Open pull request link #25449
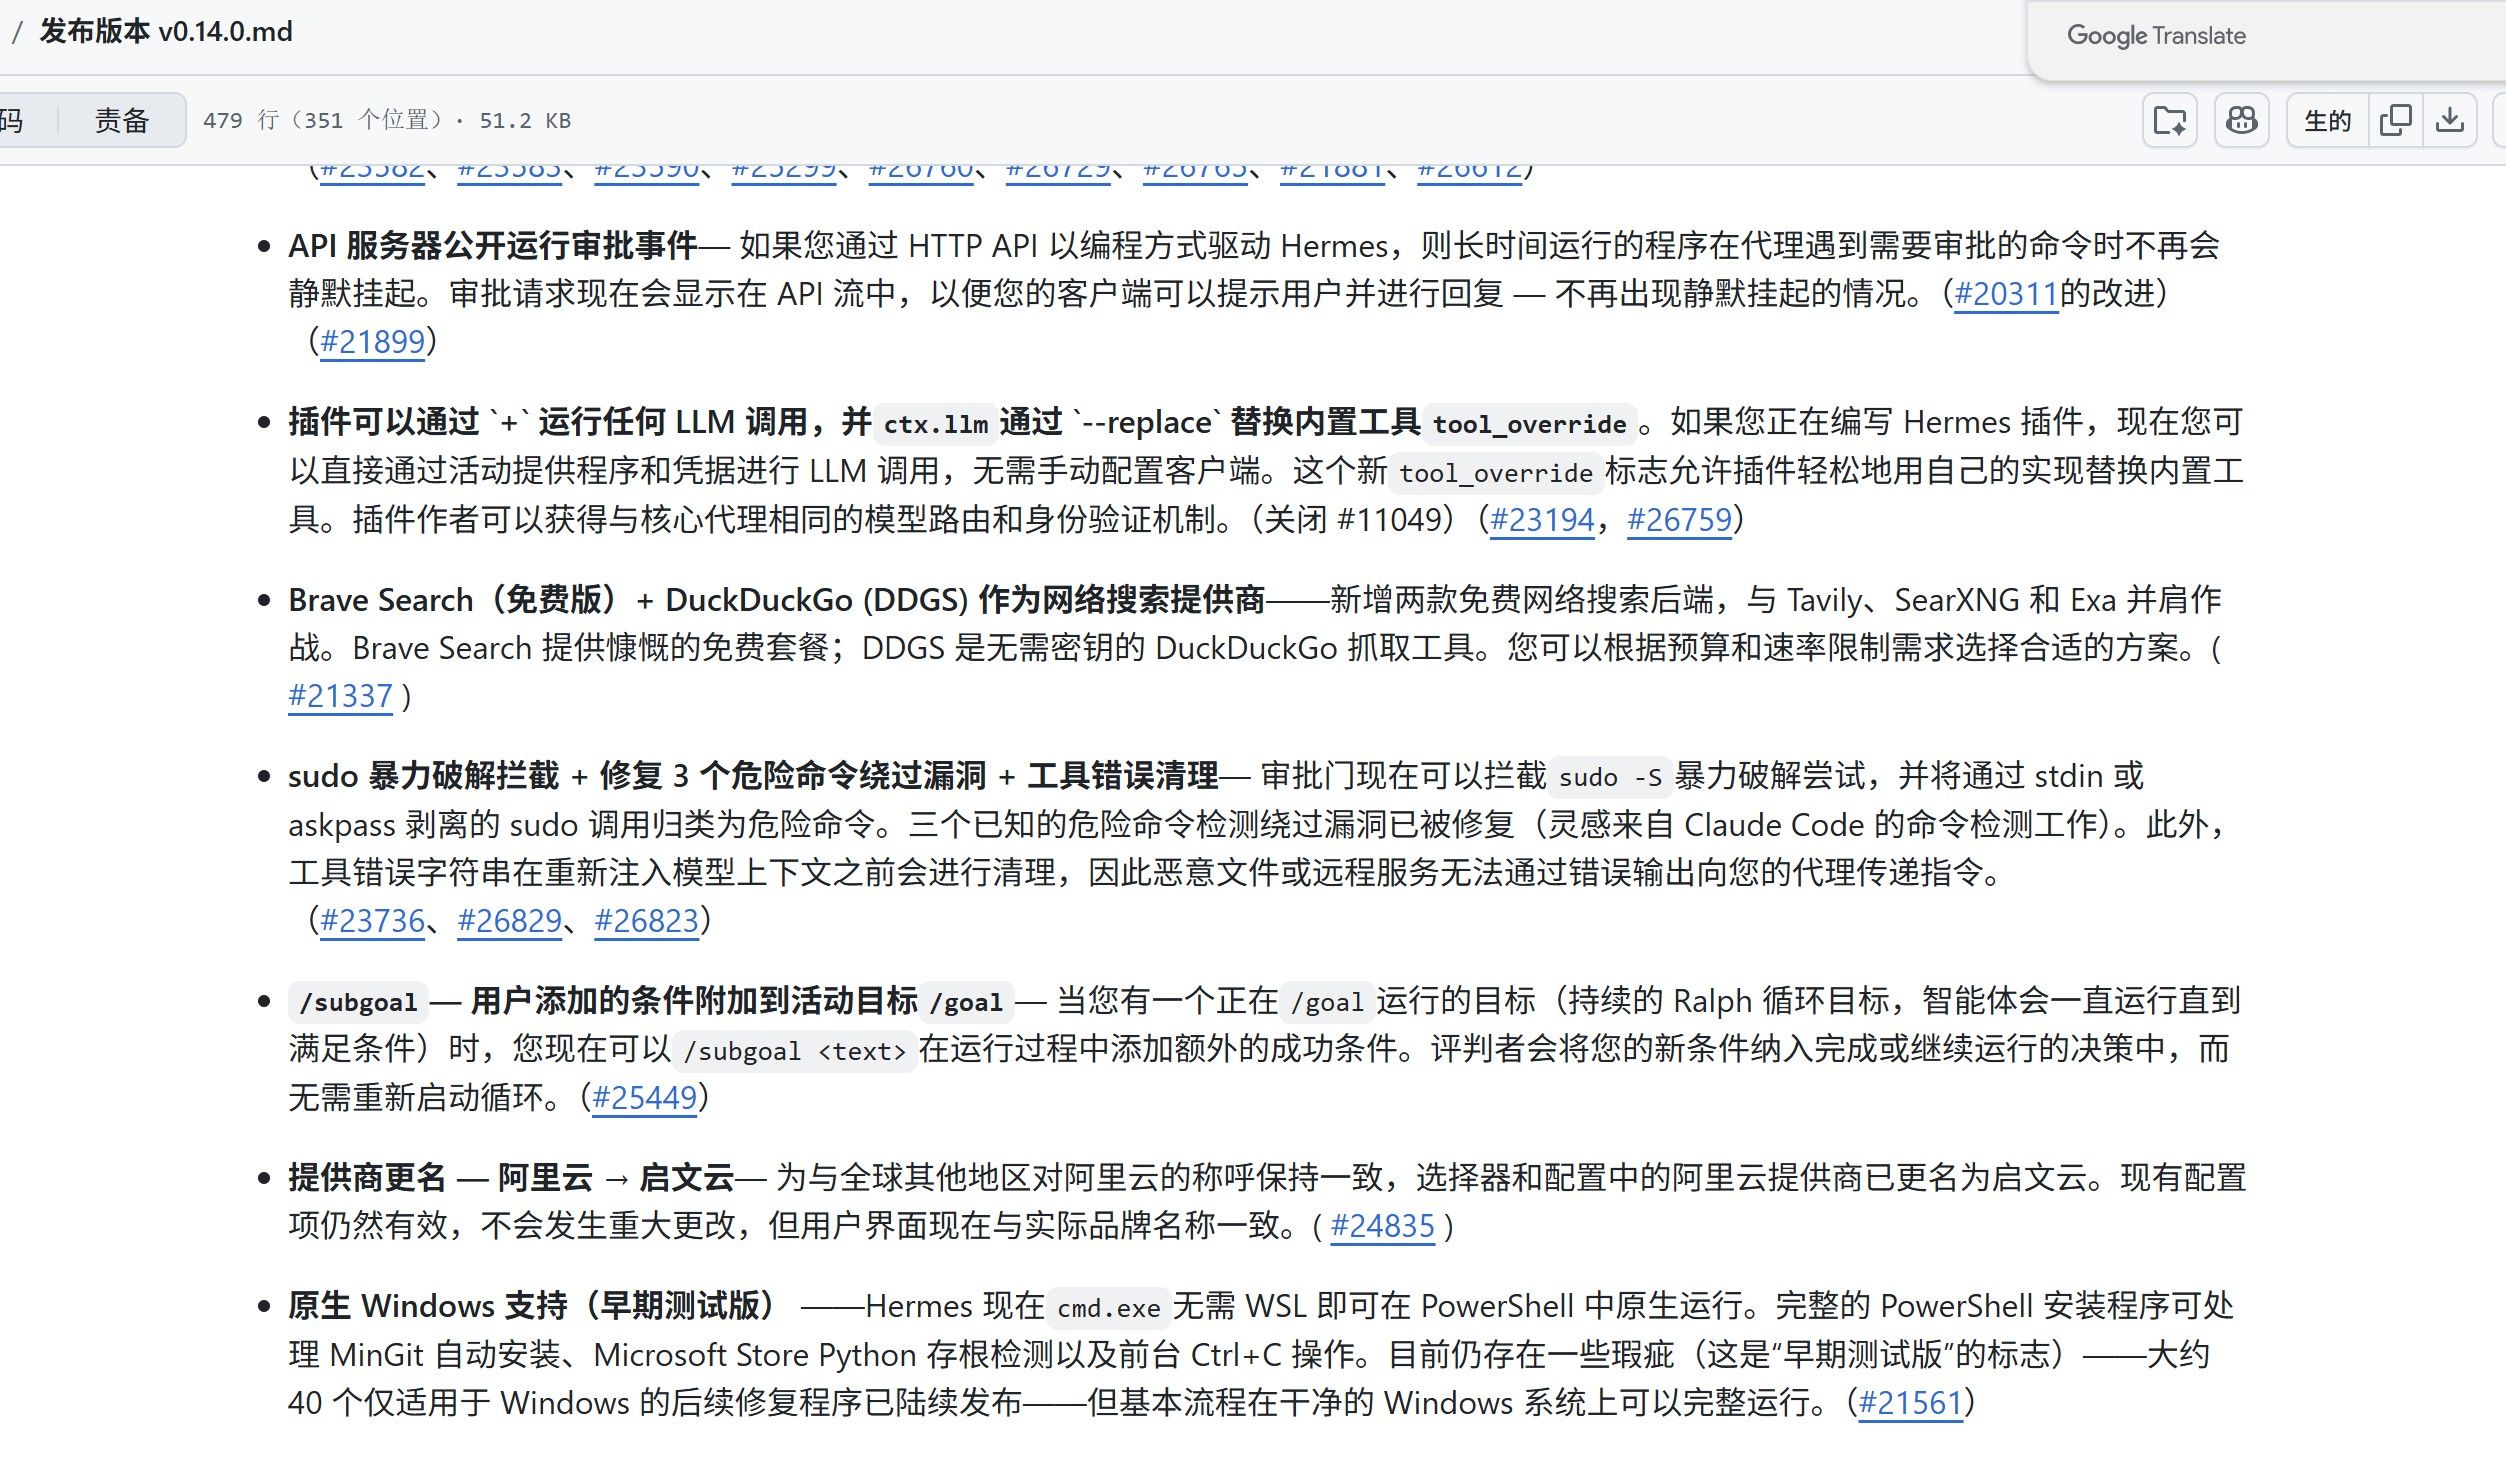 pos(645,1098)
